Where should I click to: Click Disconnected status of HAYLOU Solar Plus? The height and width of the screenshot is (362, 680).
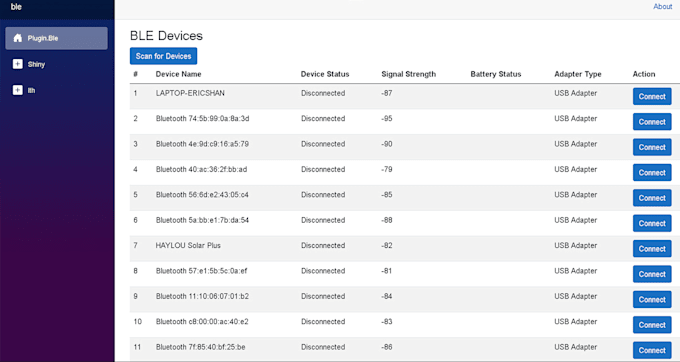coord(323,245)
